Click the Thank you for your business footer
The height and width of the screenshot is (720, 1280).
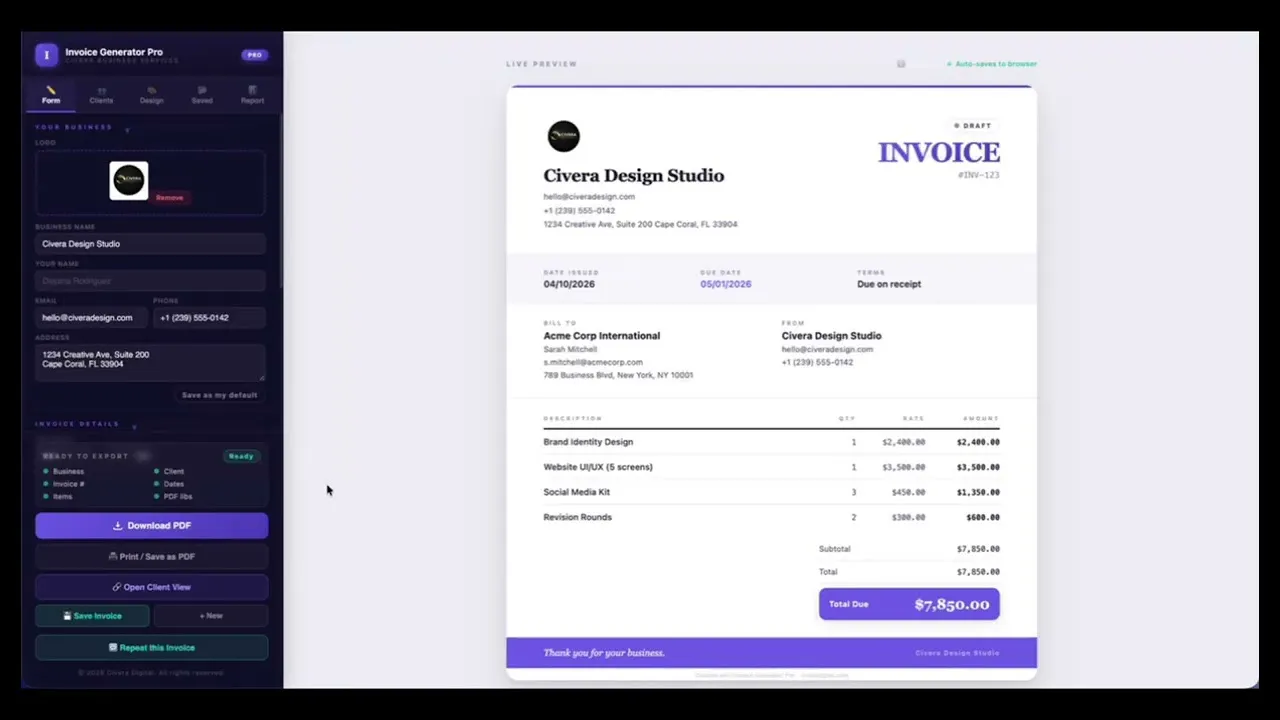[x=604, y=653]
